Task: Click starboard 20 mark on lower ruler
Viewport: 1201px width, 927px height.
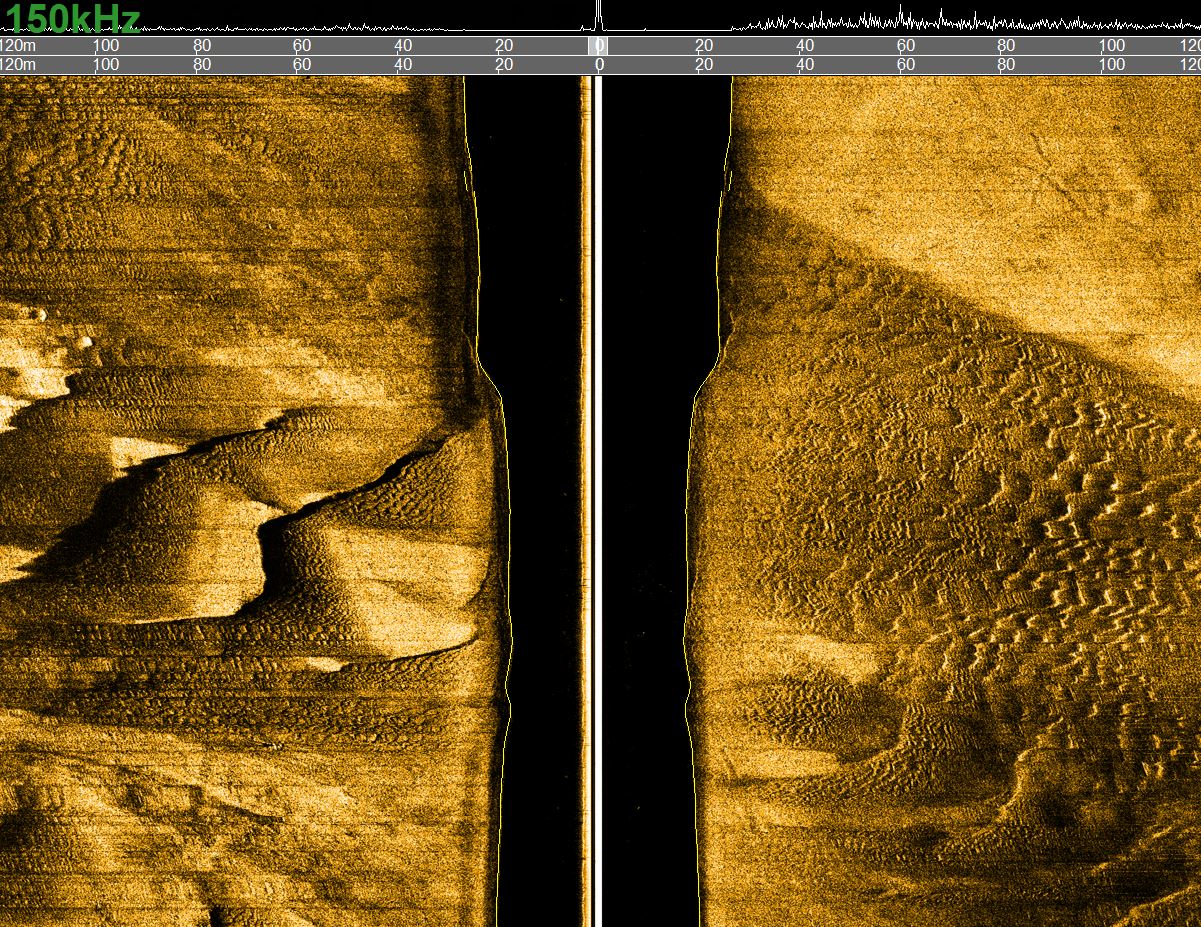Action: coord(704,65)
